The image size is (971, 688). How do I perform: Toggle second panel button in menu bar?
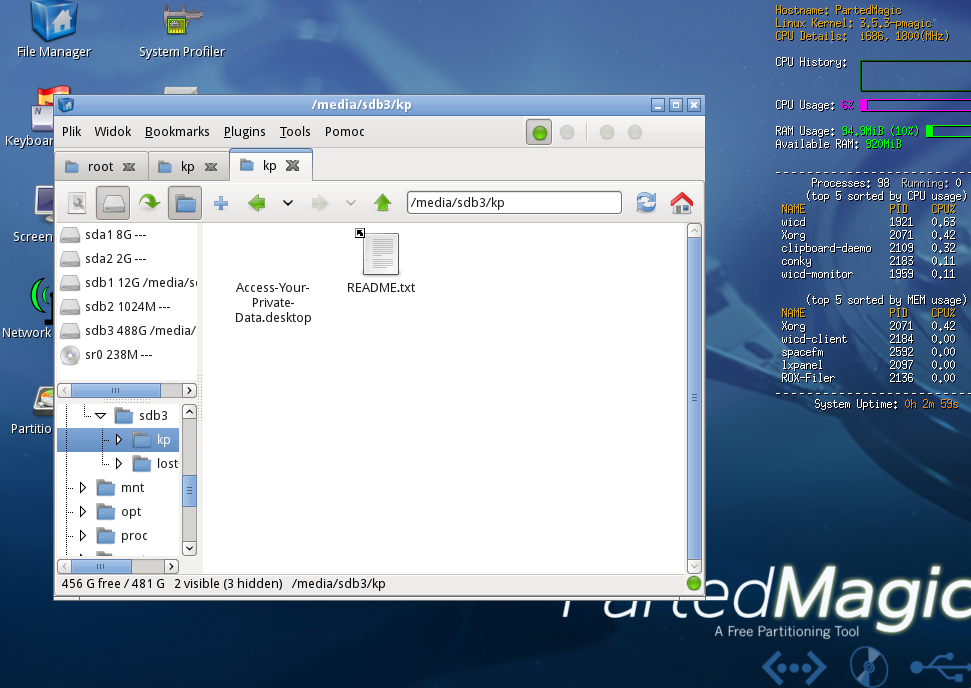pos(567,132)
